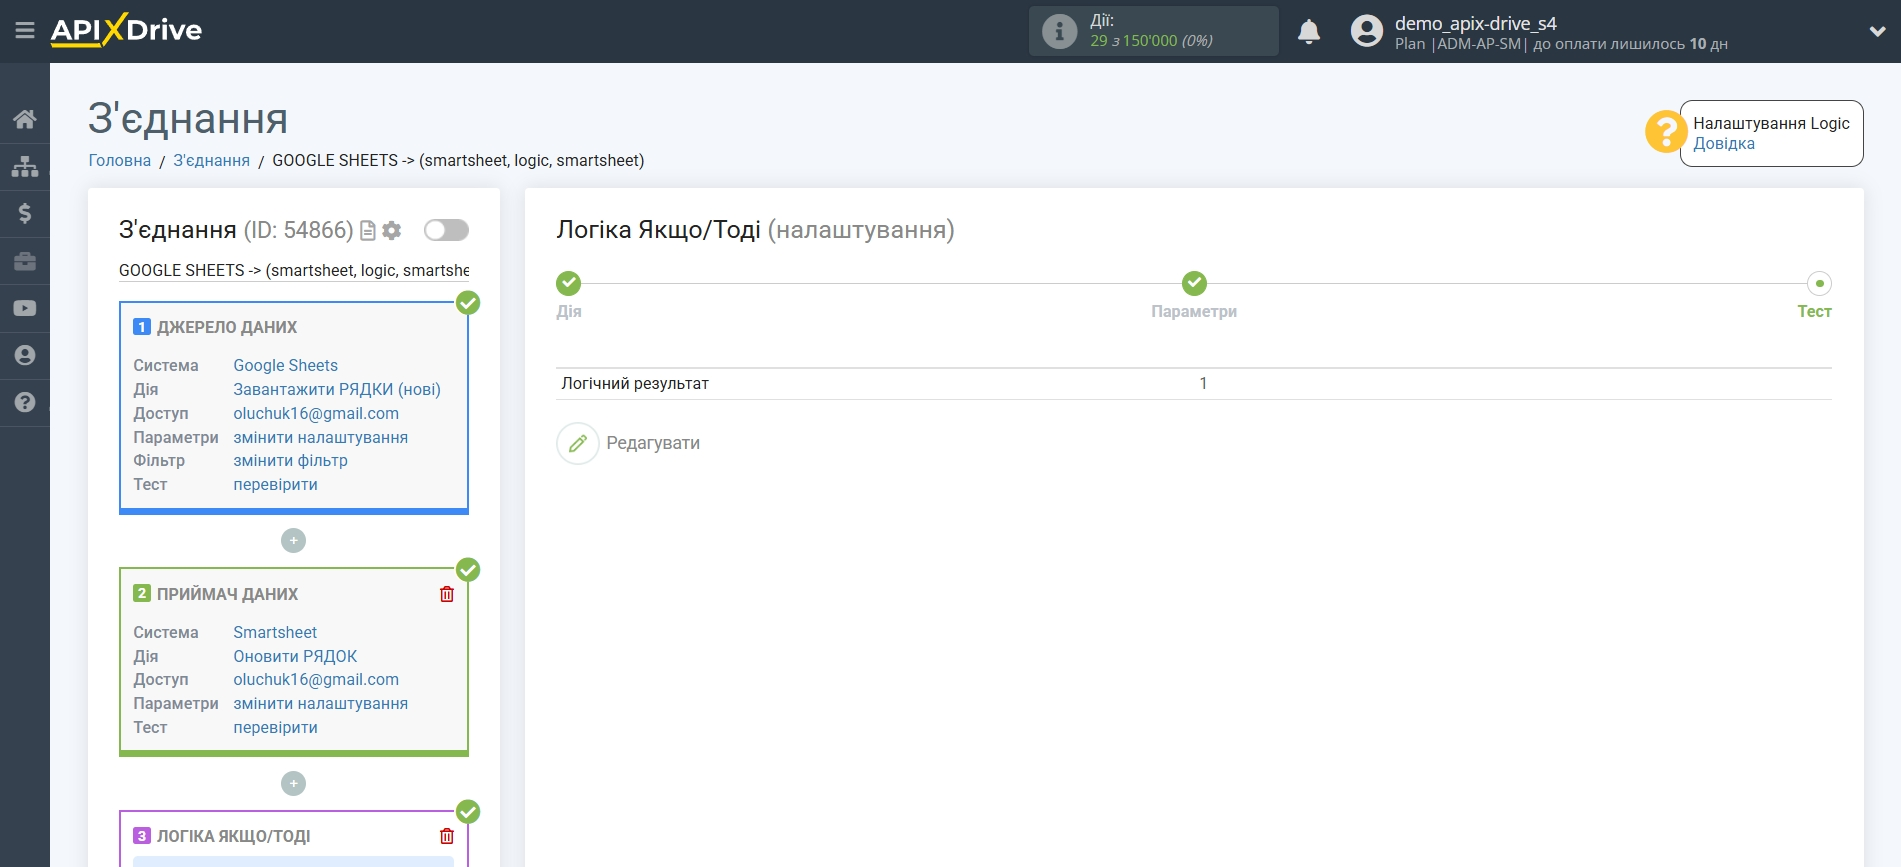Open the billing dollar sidebar icon
The width and height of the screenshot is (1901, 867).
coord(25,213)
